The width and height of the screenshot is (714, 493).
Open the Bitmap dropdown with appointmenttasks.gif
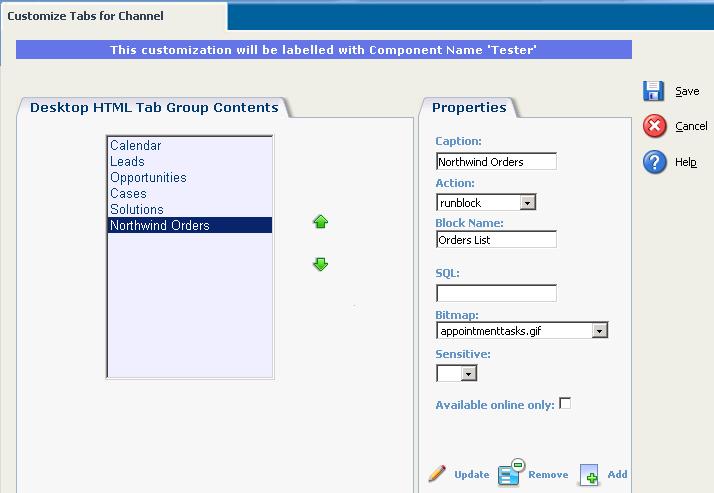522,330
